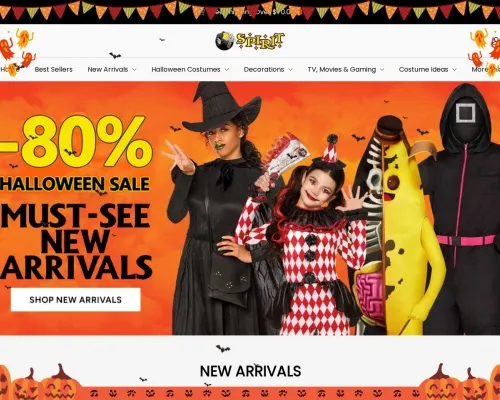This screenshot has height=400, width=500.
Task: Click the globe icon beside Spirit logo
Action: (x=224, y=41)
